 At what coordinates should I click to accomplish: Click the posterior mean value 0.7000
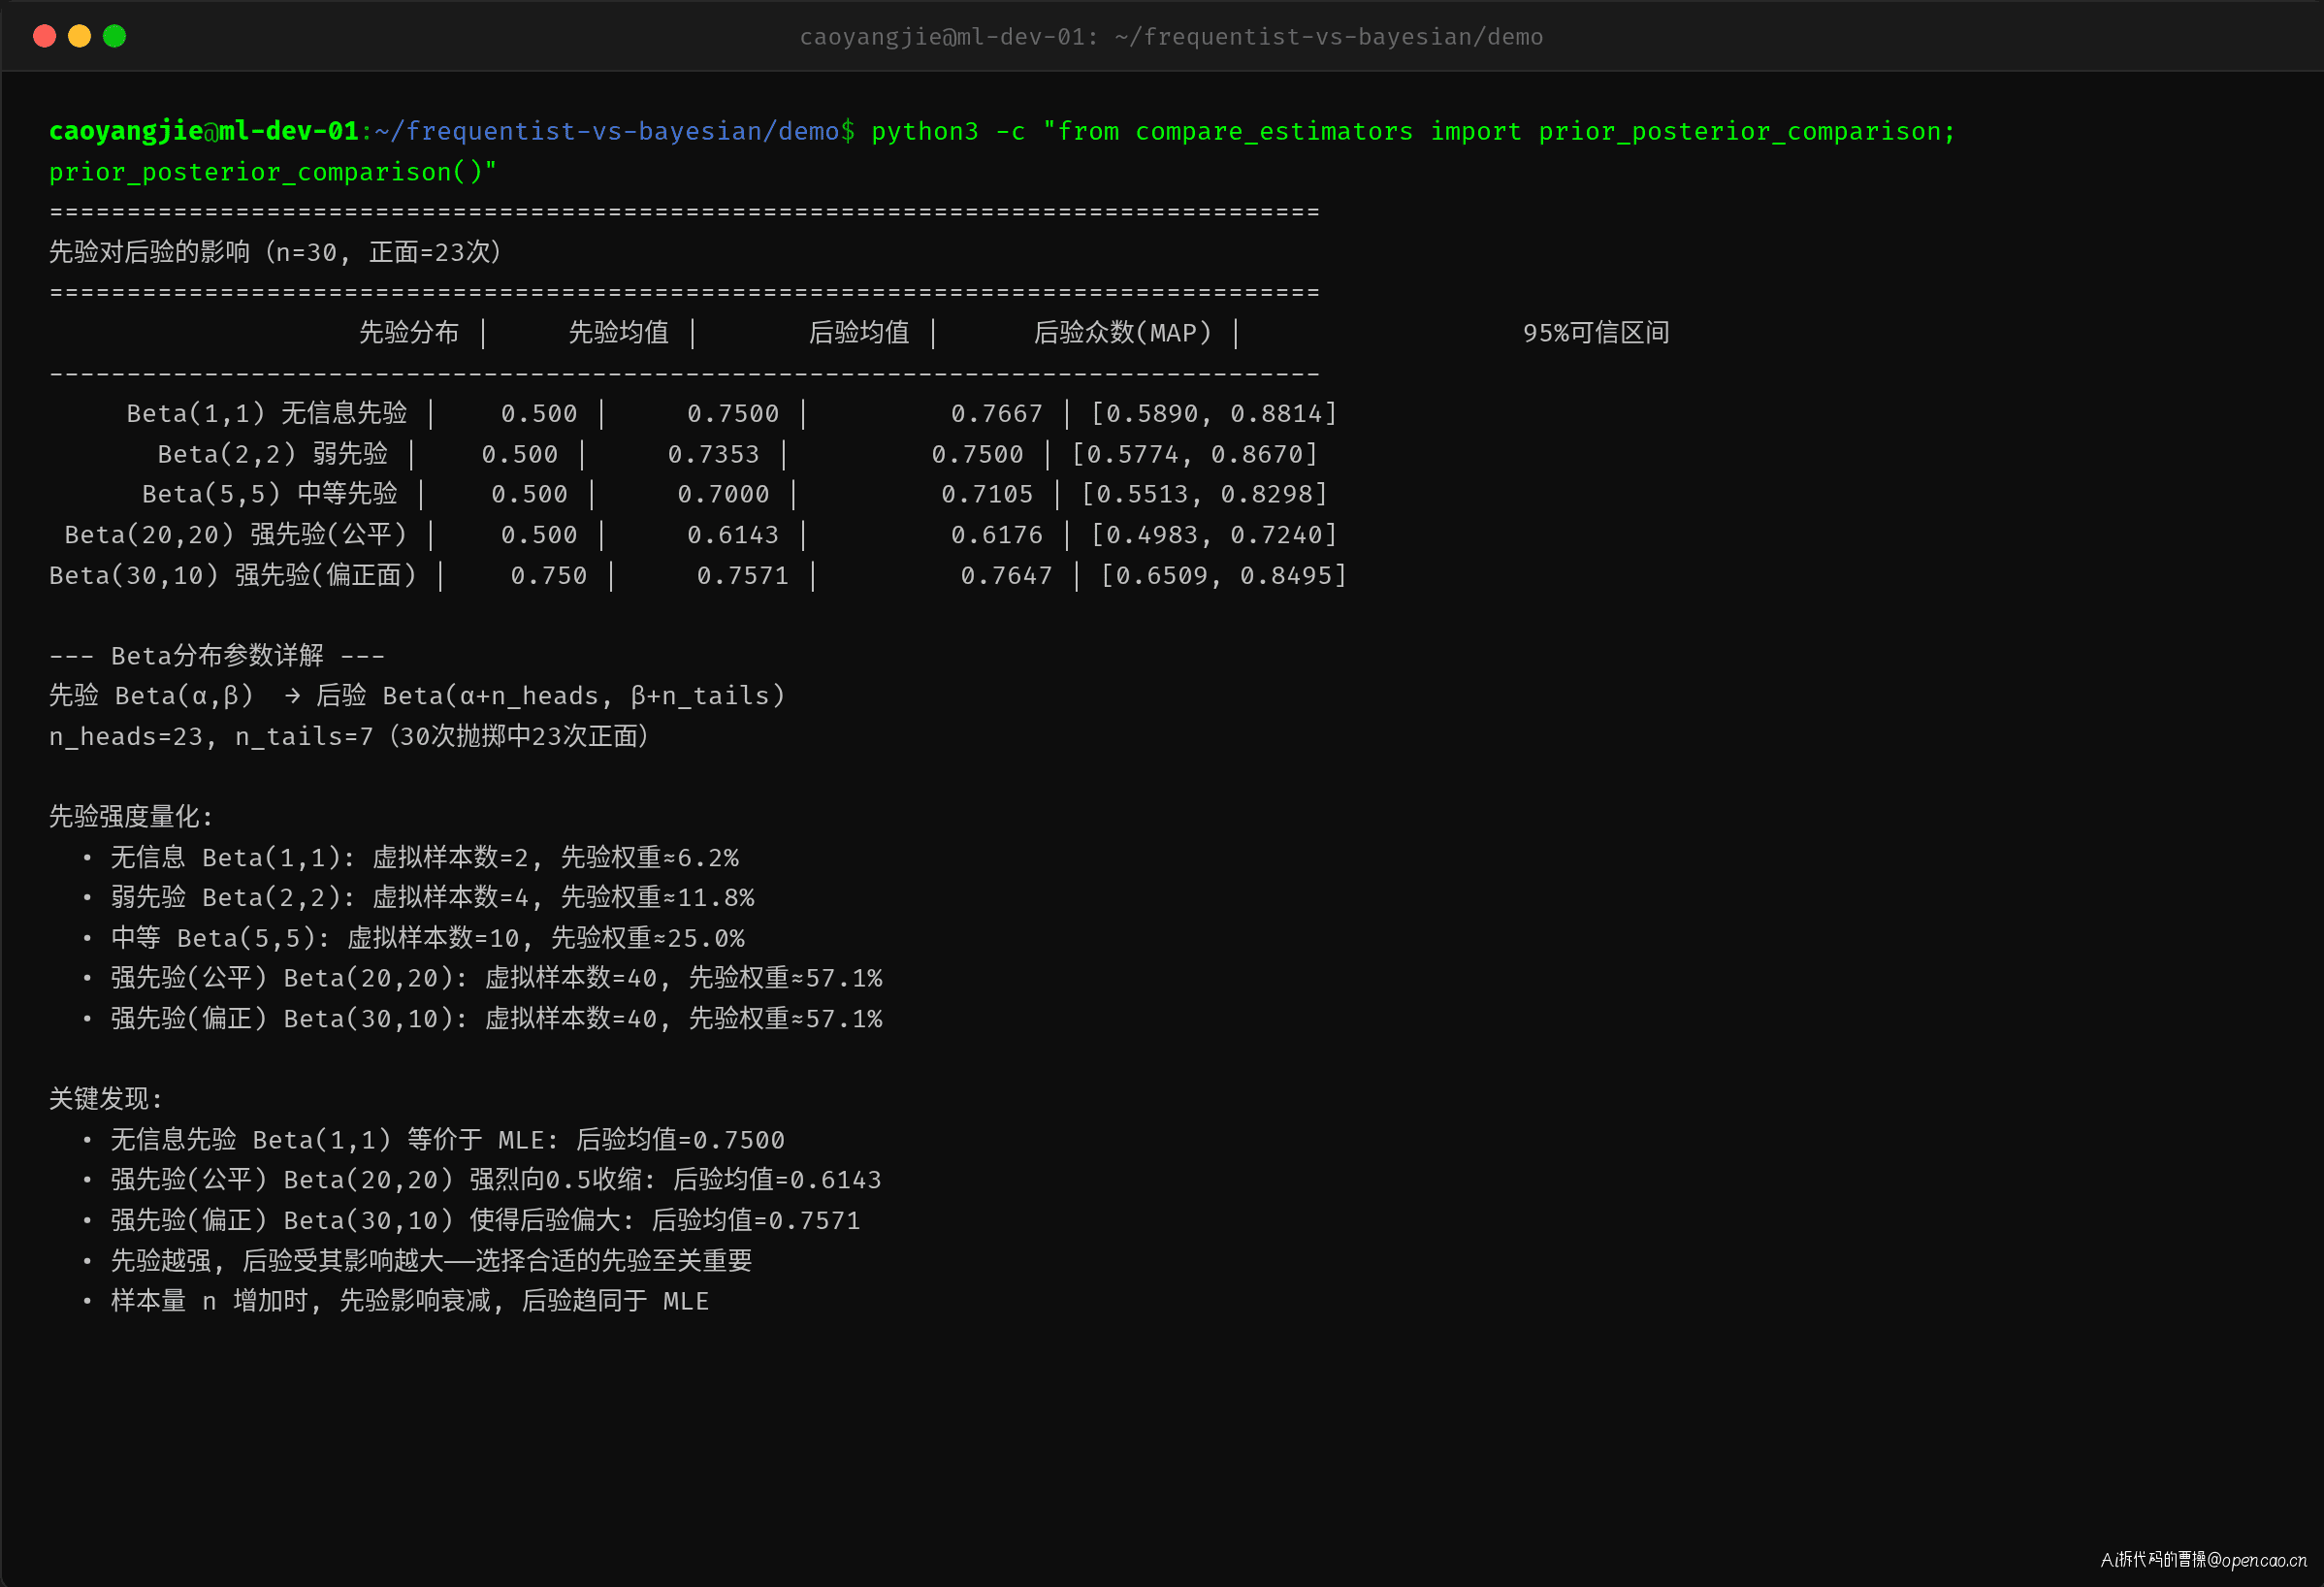(x=723, y=494)
